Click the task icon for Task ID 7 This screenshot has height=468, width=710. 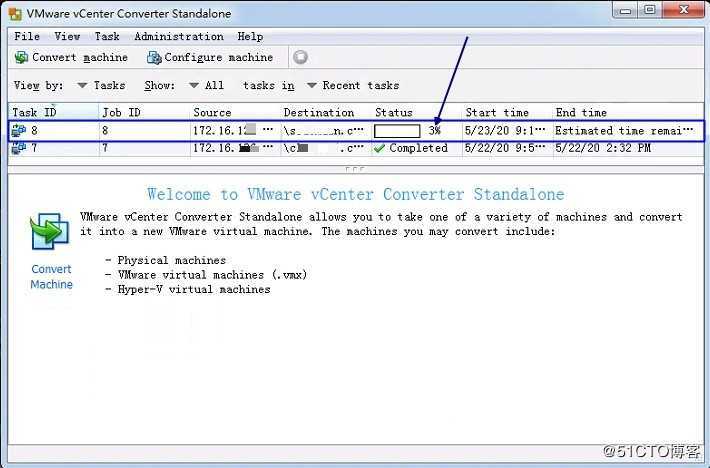[19, 148]
